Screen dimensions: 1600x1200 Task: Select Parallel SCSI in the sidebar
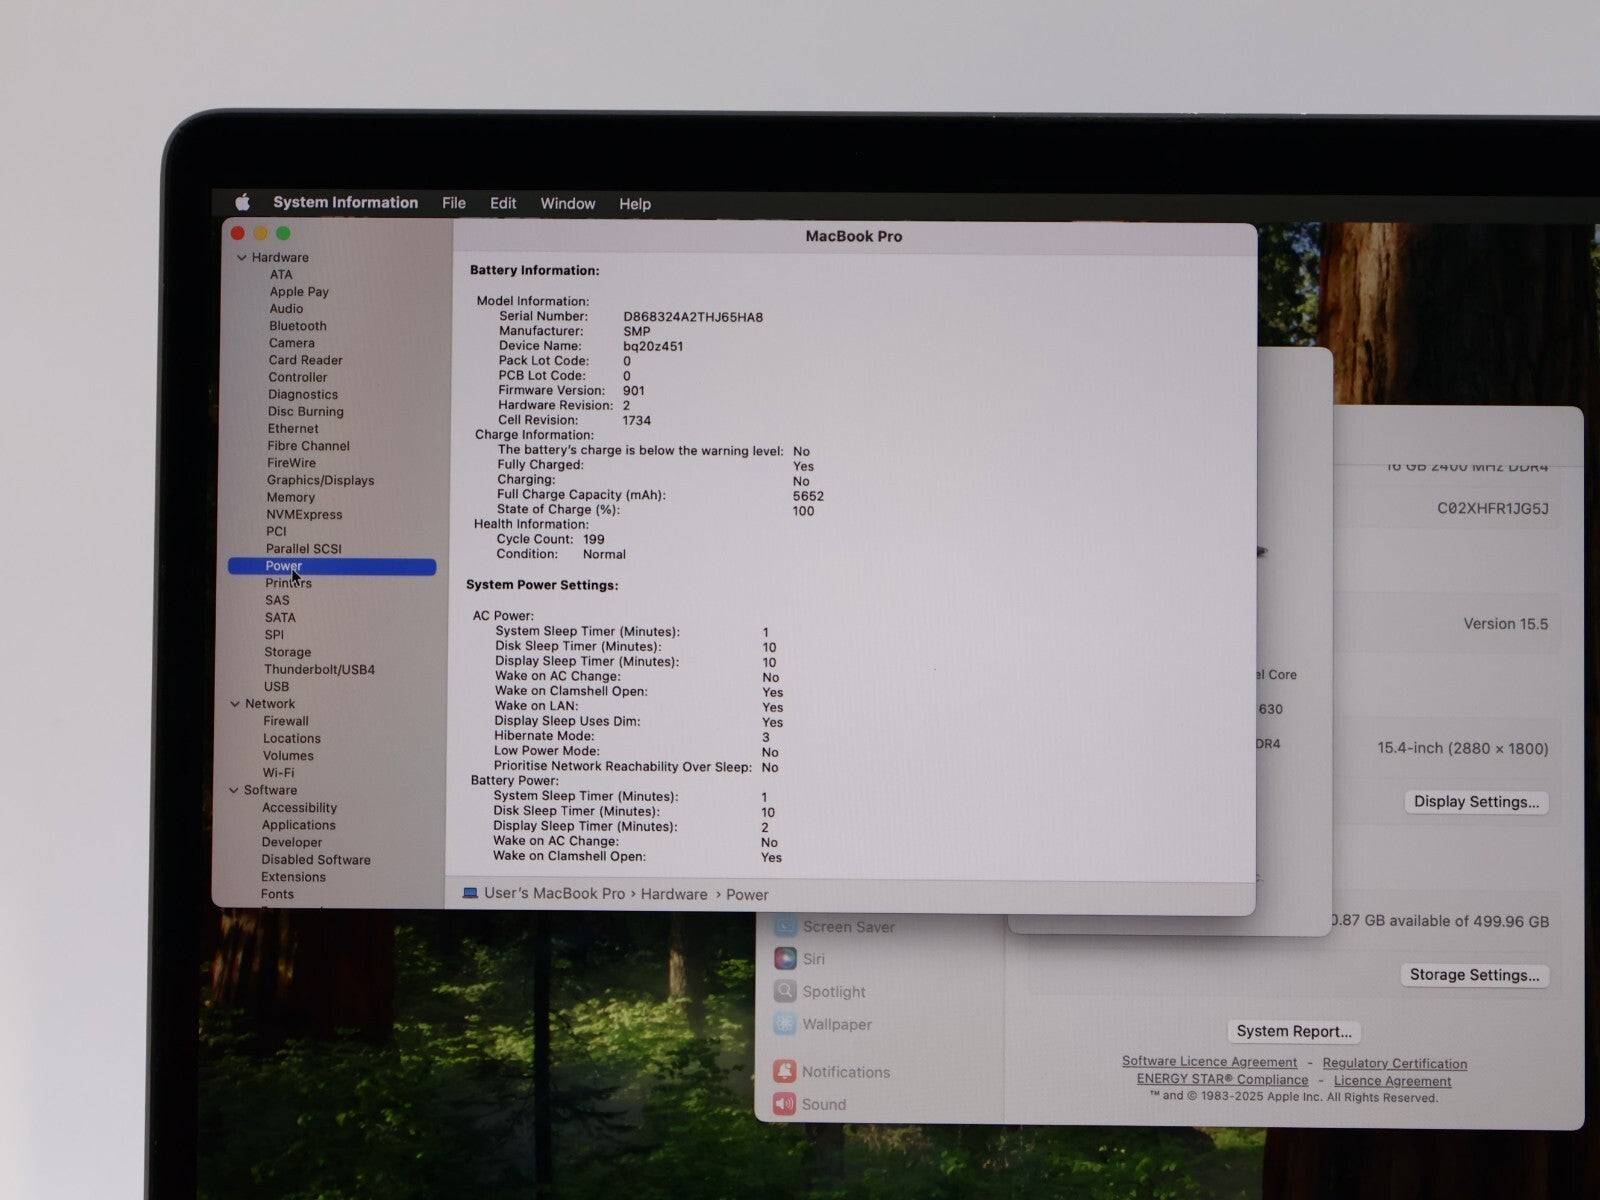pos(303,548)
